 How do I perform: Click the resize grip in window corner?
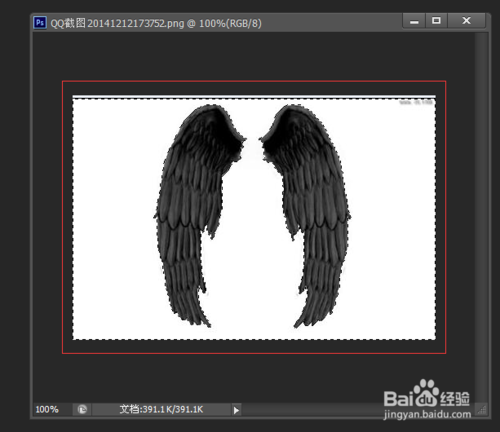click(482, 410)
